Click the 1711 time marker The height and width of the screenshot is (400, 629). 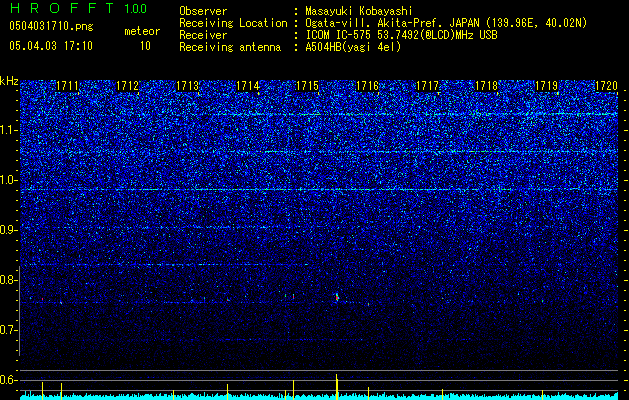(67, 86)
